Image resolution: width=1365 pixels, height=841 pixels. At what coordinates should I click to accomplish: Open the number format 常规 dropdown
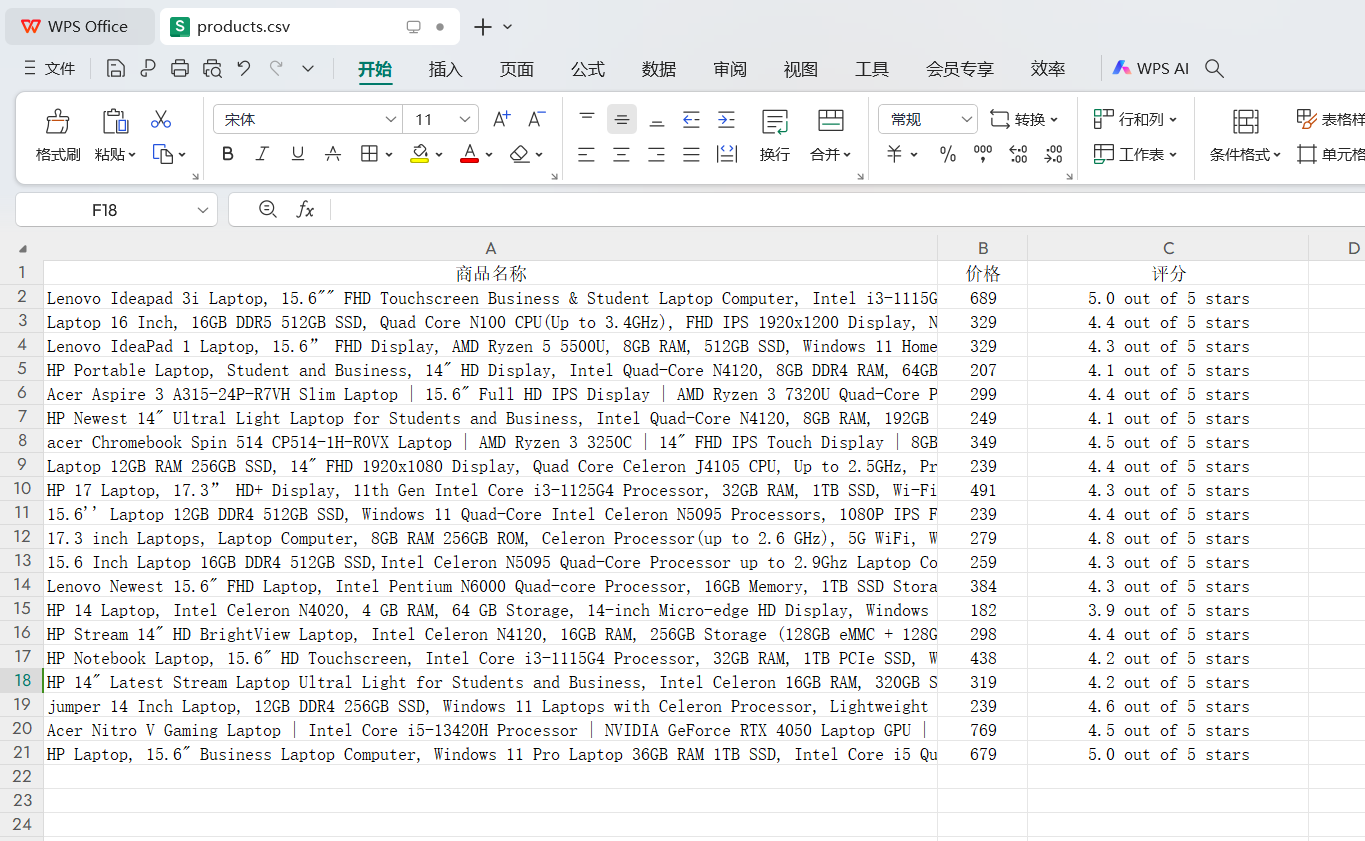pyautogui.click(x=965, y=119)
